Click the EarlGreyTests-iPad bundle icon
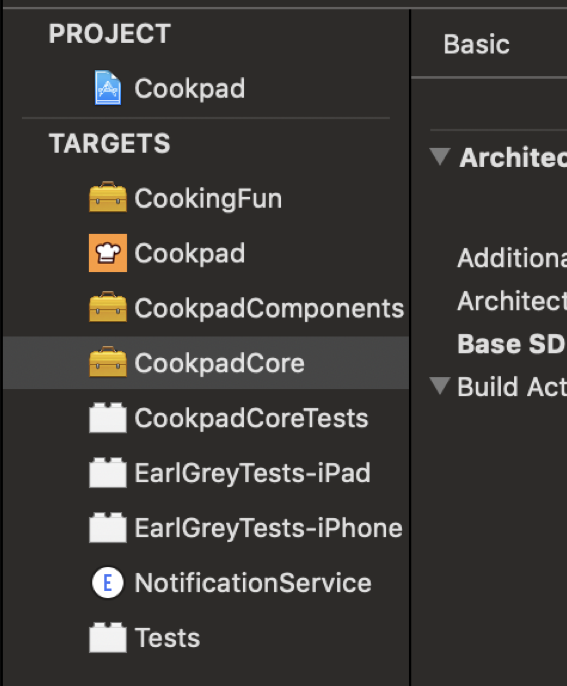The width and height of the screenshot is (567, 686). coord(108,473)
